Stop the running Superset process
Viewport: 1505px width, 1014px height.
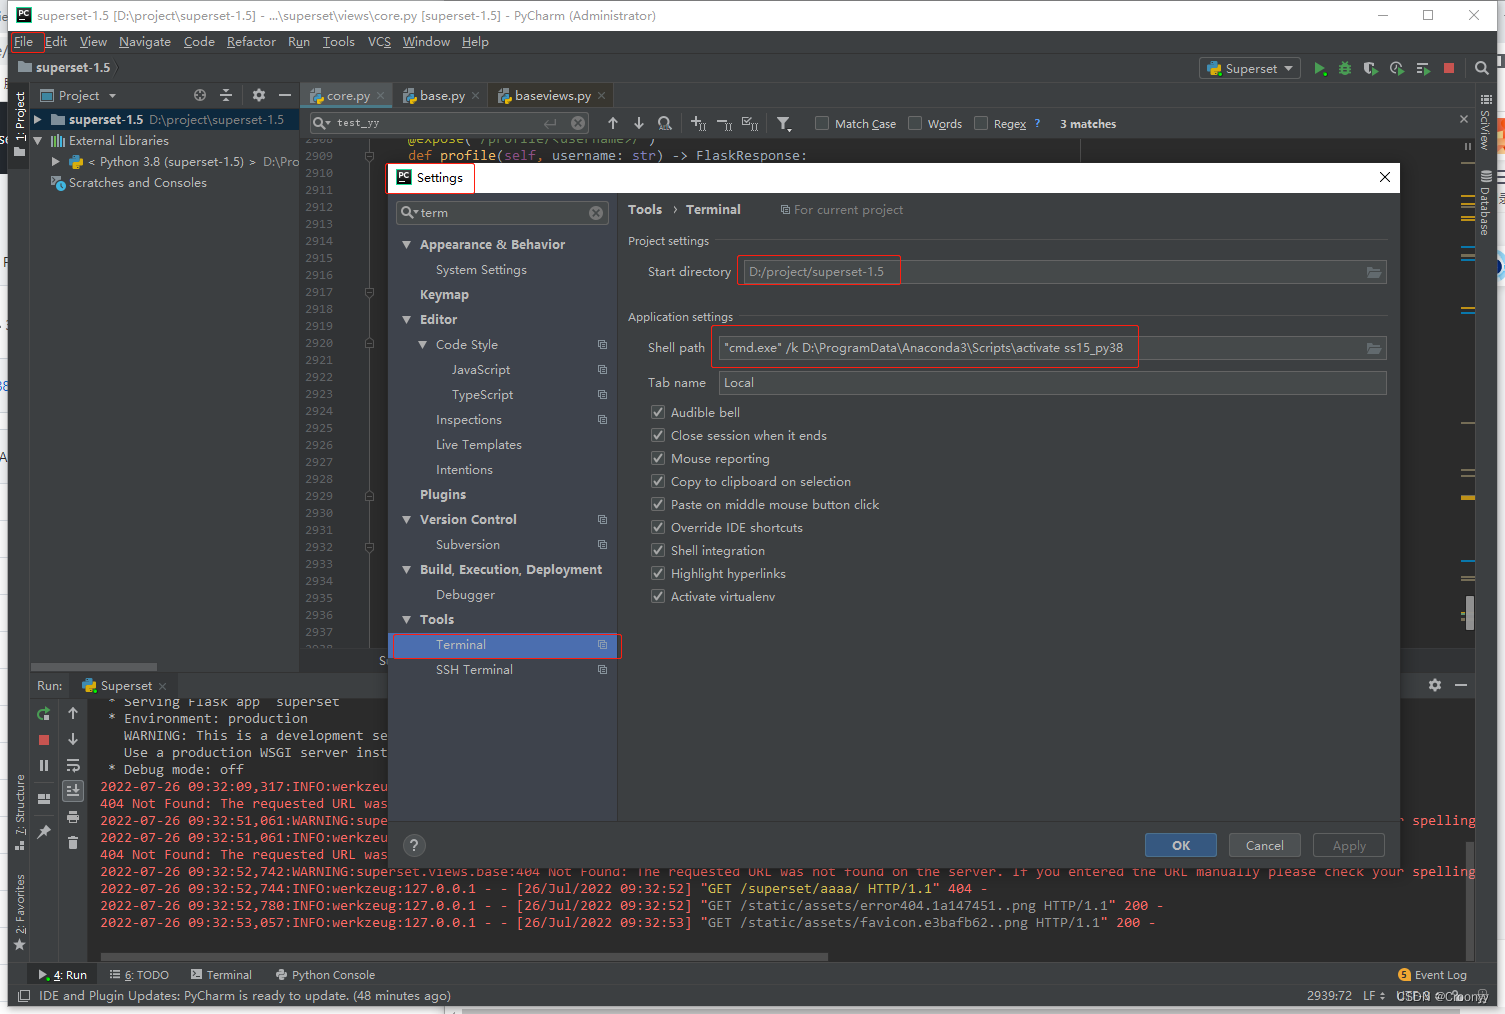point(43,739)
